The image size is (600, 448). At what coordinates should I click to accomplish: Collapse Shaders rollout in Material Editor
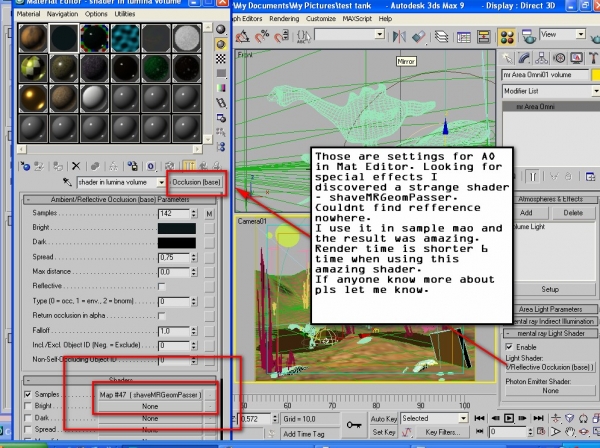click(120, 380)
